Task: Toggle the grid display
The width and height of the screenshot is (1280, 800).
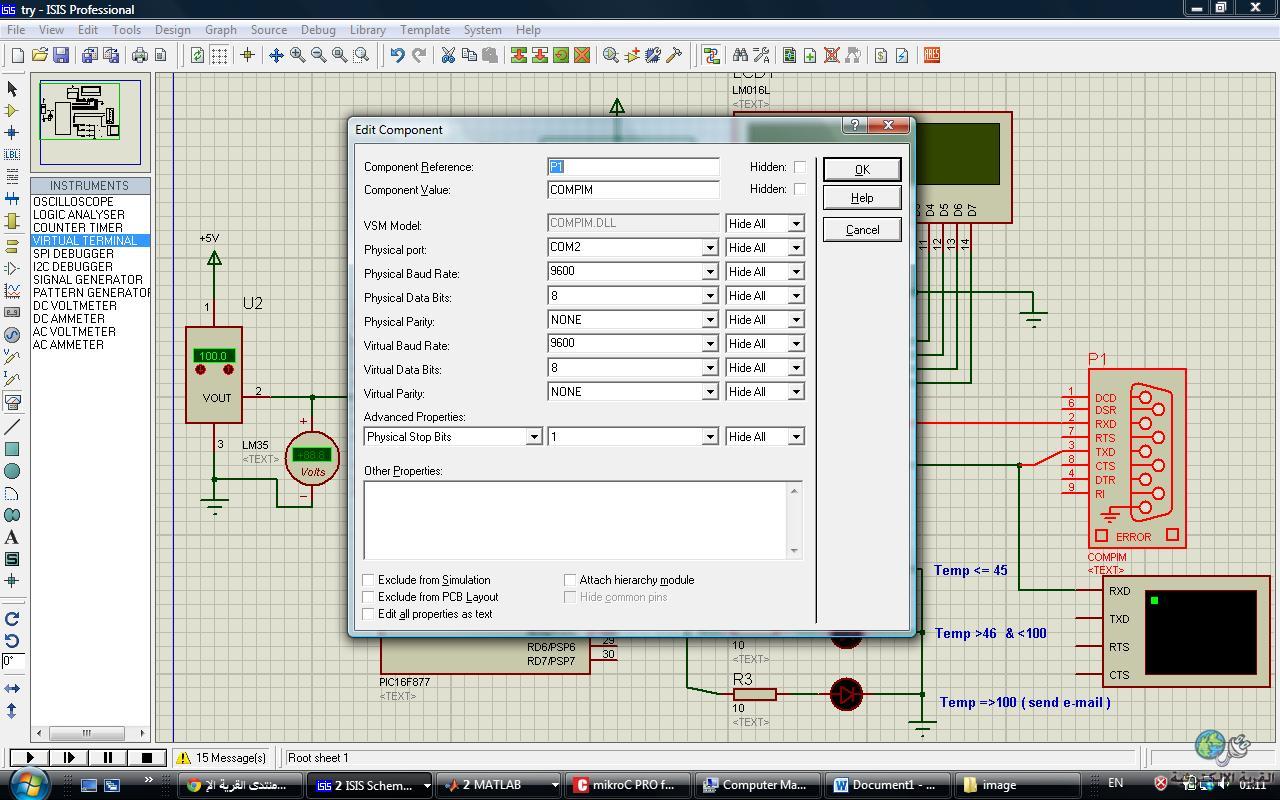Action: click(219, 56)
